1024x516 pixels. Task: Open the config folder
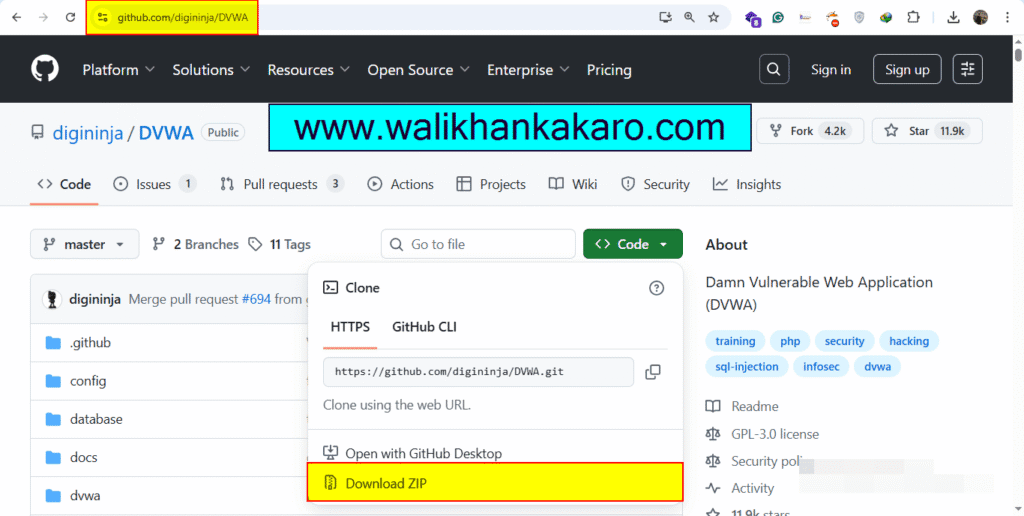pyautogui.click(x=88, y=381)
